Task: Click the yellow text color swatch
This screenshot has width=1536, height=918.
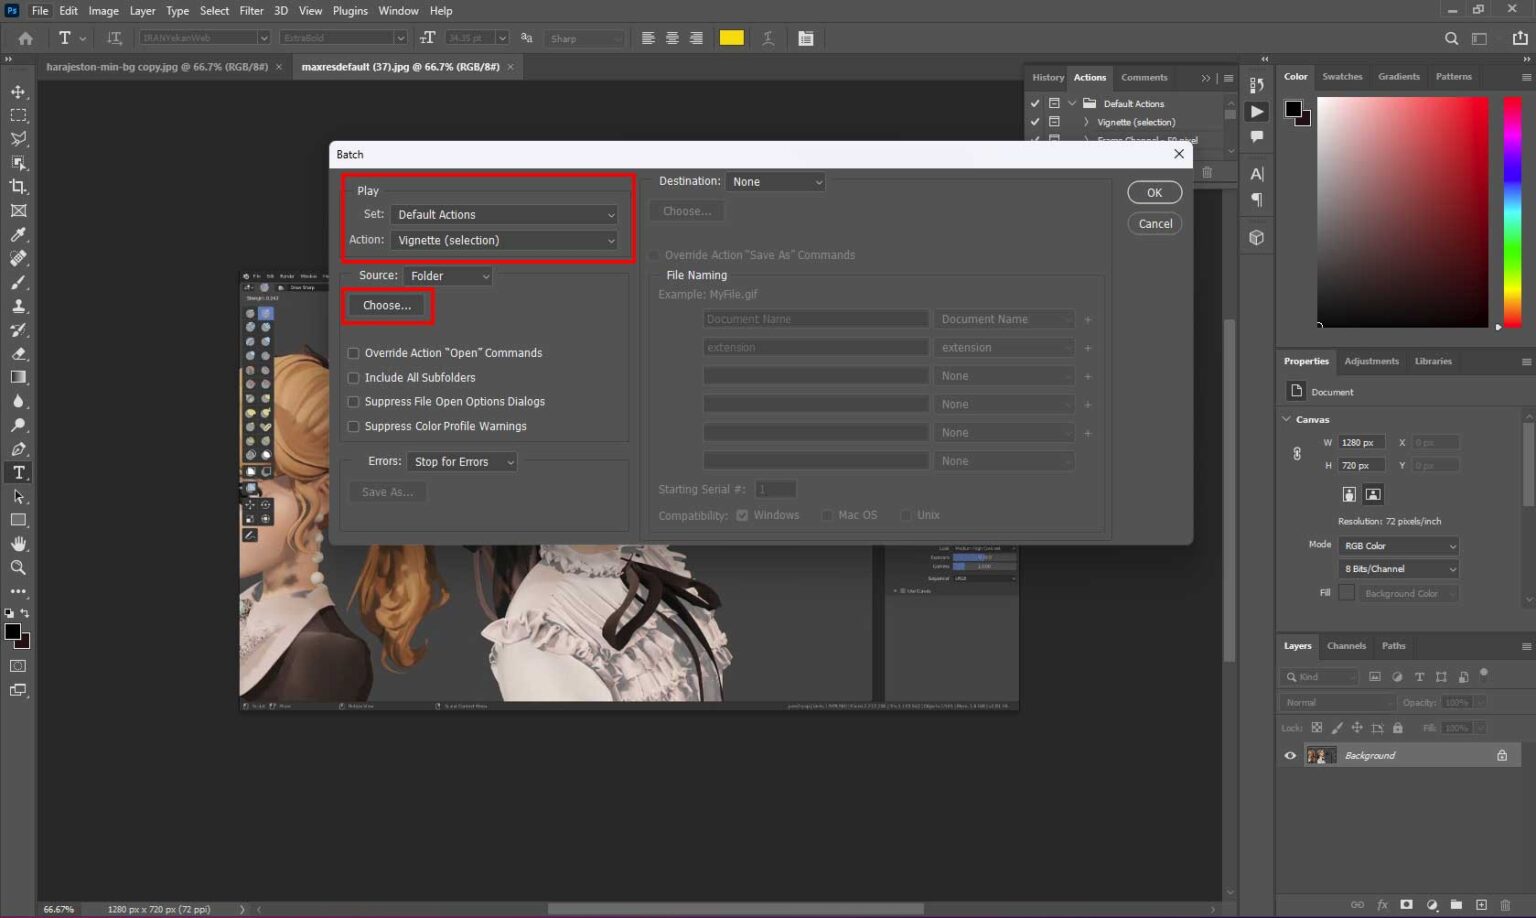Action: tap(732, 38)
